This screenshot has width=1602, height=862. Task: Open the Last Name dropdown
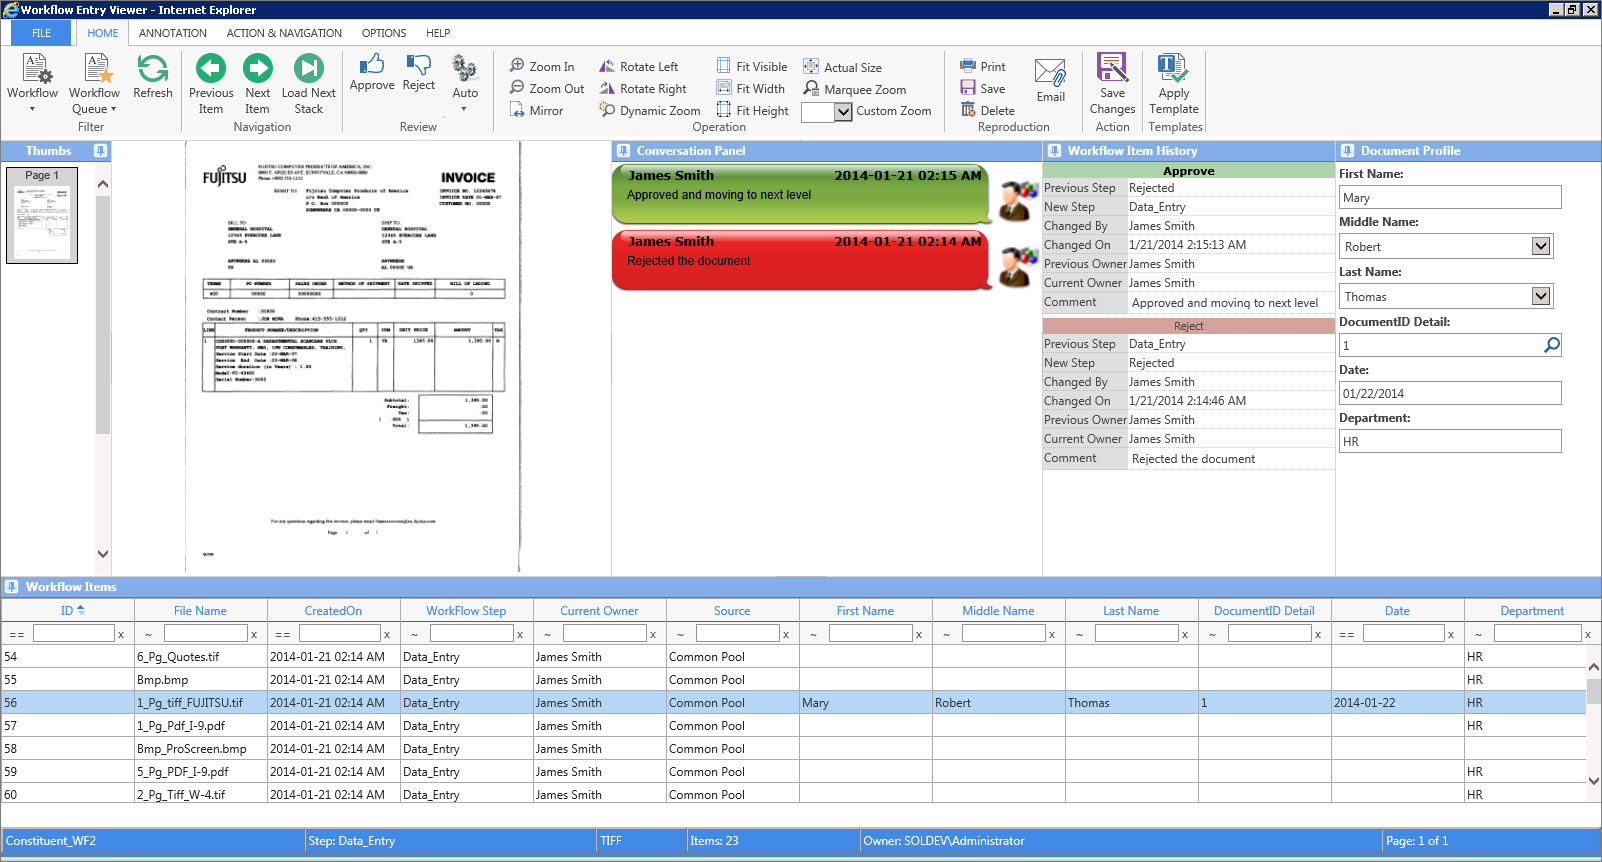pos(1541,296)
